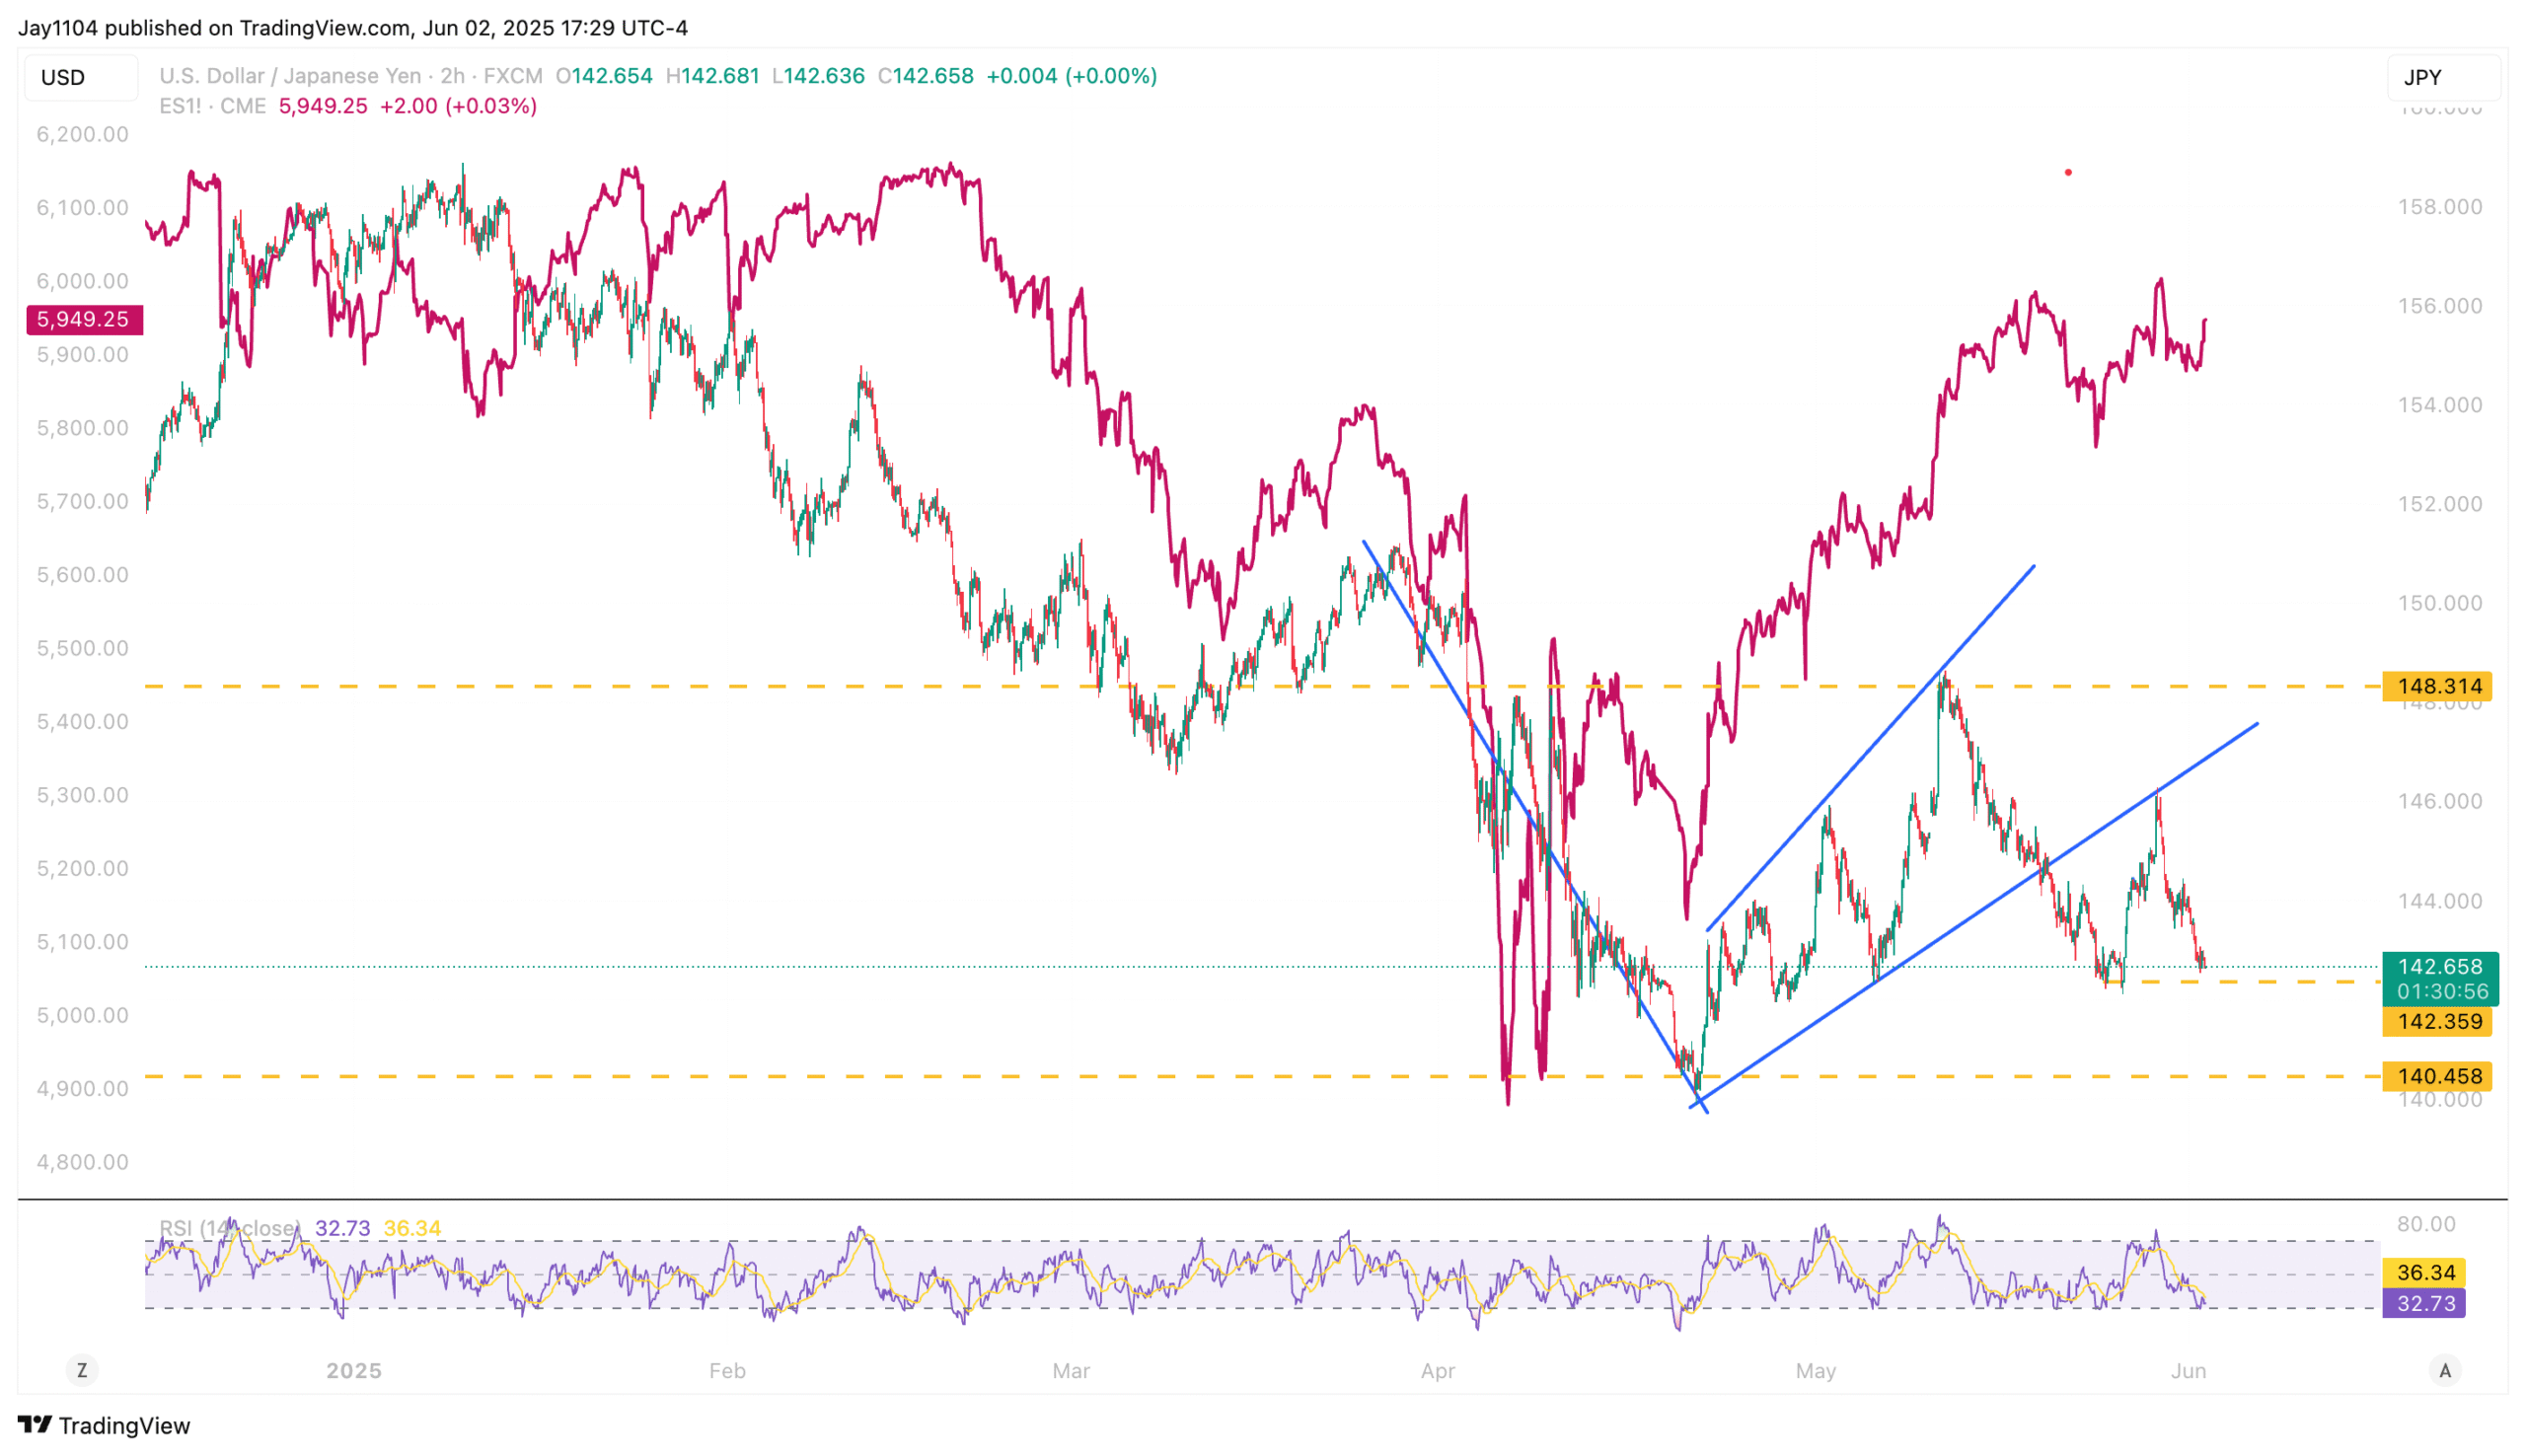Screen dimensions: 2526x1456
Task: Click the 148.314 price line label
Action: point(2437,686)
